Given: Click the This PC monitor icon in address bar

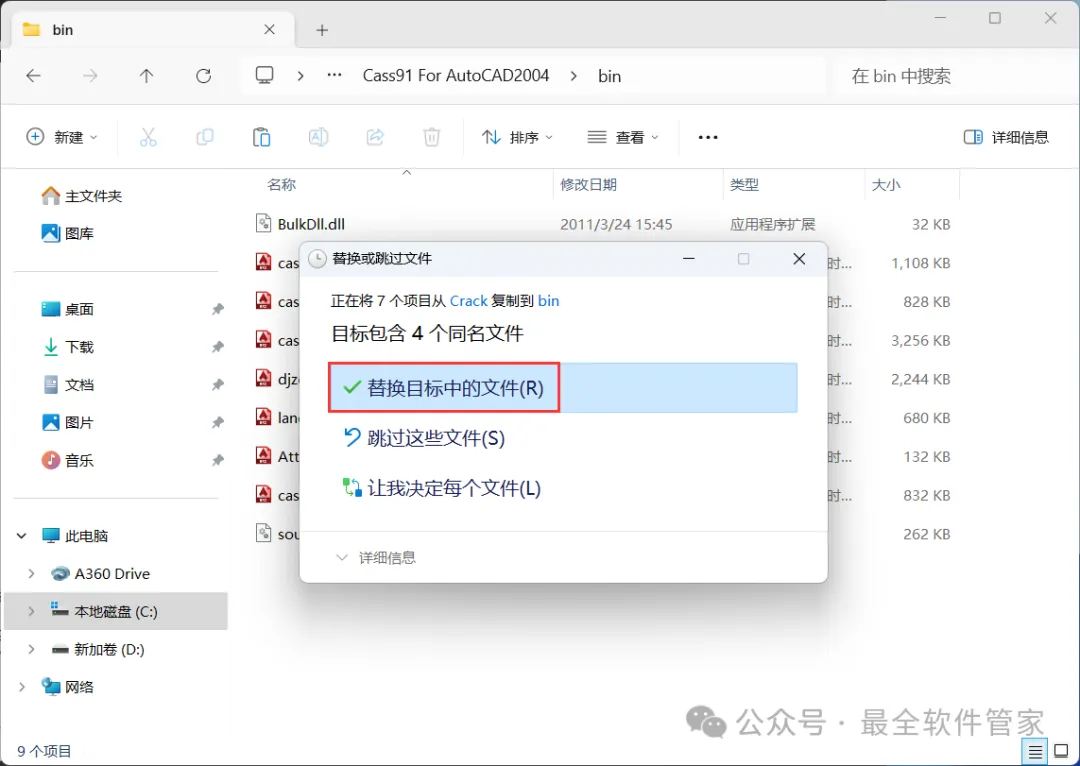Looking at the screenshot, I should 264,75.
